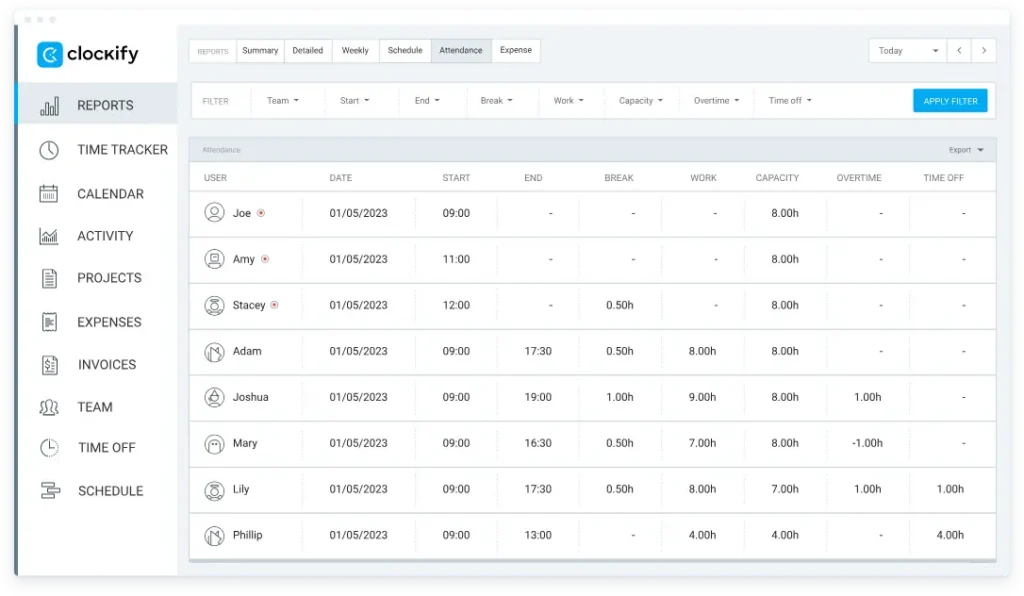Open the Today date range dropdown
Image resolution: width=1024 pixels, height=596 pixels.
pos(903,50)
